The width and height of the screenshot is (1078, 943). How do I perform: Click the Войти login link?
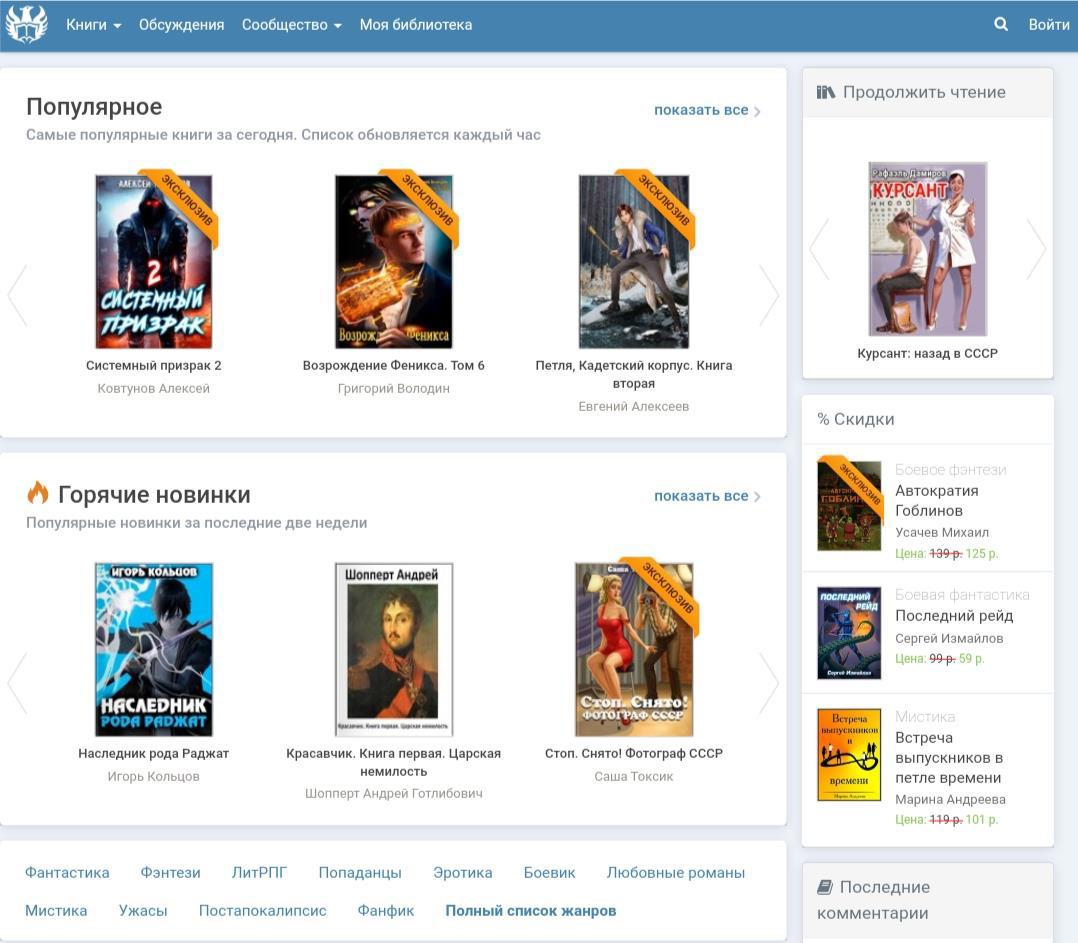pyautogui.click(x=1048, y=25)
